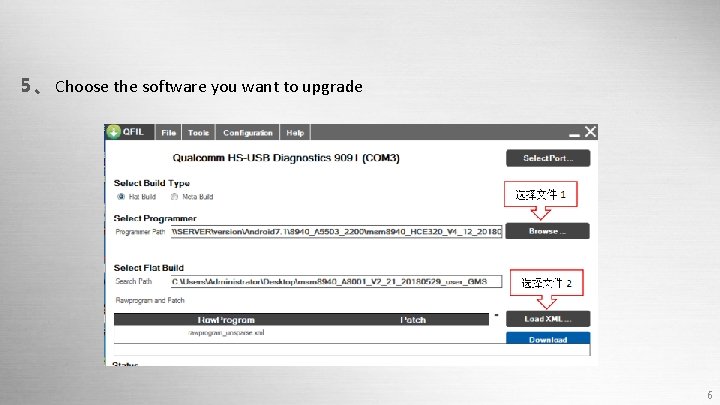Open the Tools menu

[198, 132]
